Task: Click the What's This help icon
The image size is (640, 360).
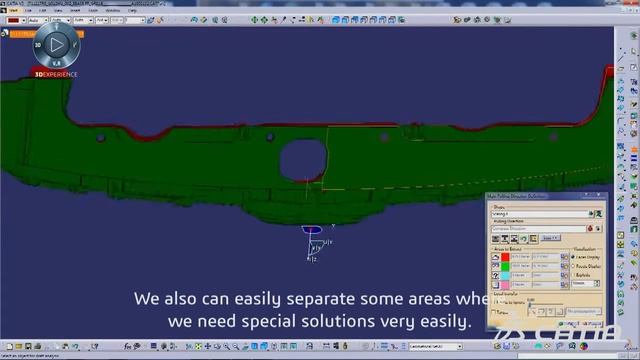Action: tap(95, 347)
